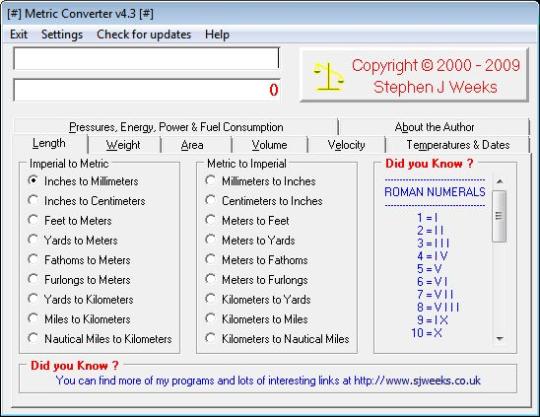The width and height of the screenshot is (540, 417).
Task: Pick Meters to Furlongs radio button
Action: (257, 280)
